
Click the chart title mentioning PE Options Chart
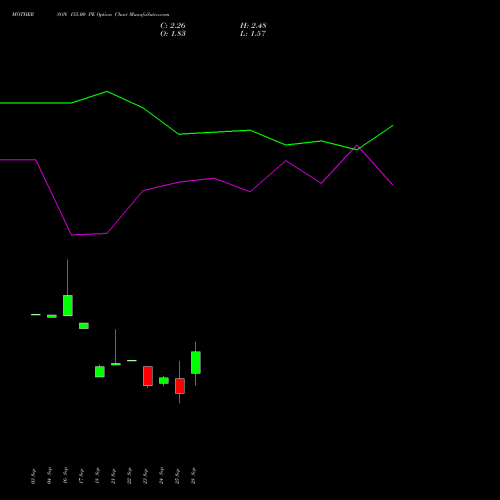(x=90, y=15)
